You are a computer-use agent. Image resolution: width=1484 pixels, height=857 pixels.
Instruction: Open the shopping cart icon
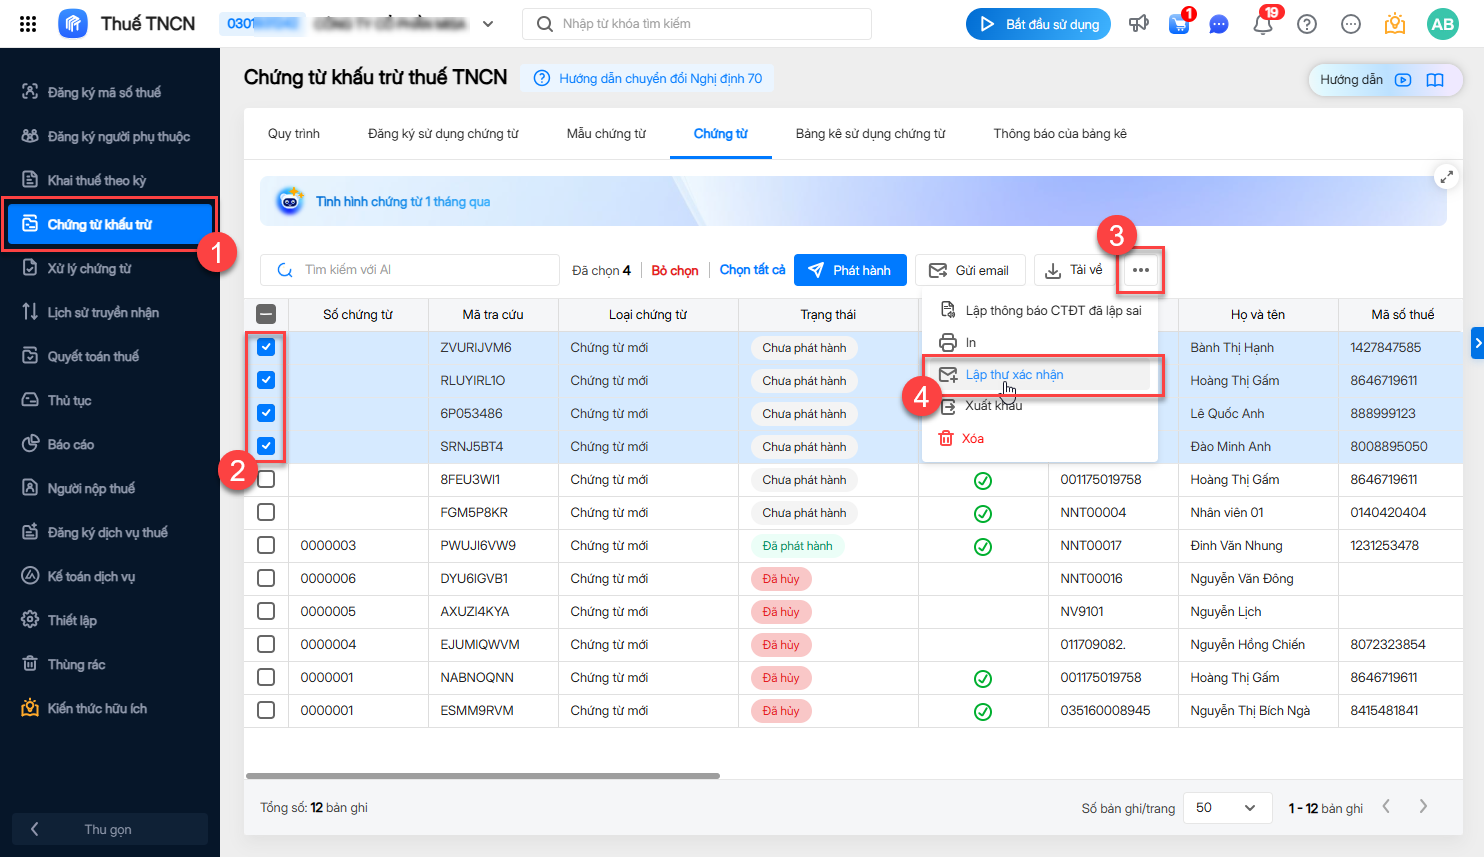(x=1179, y=24)
